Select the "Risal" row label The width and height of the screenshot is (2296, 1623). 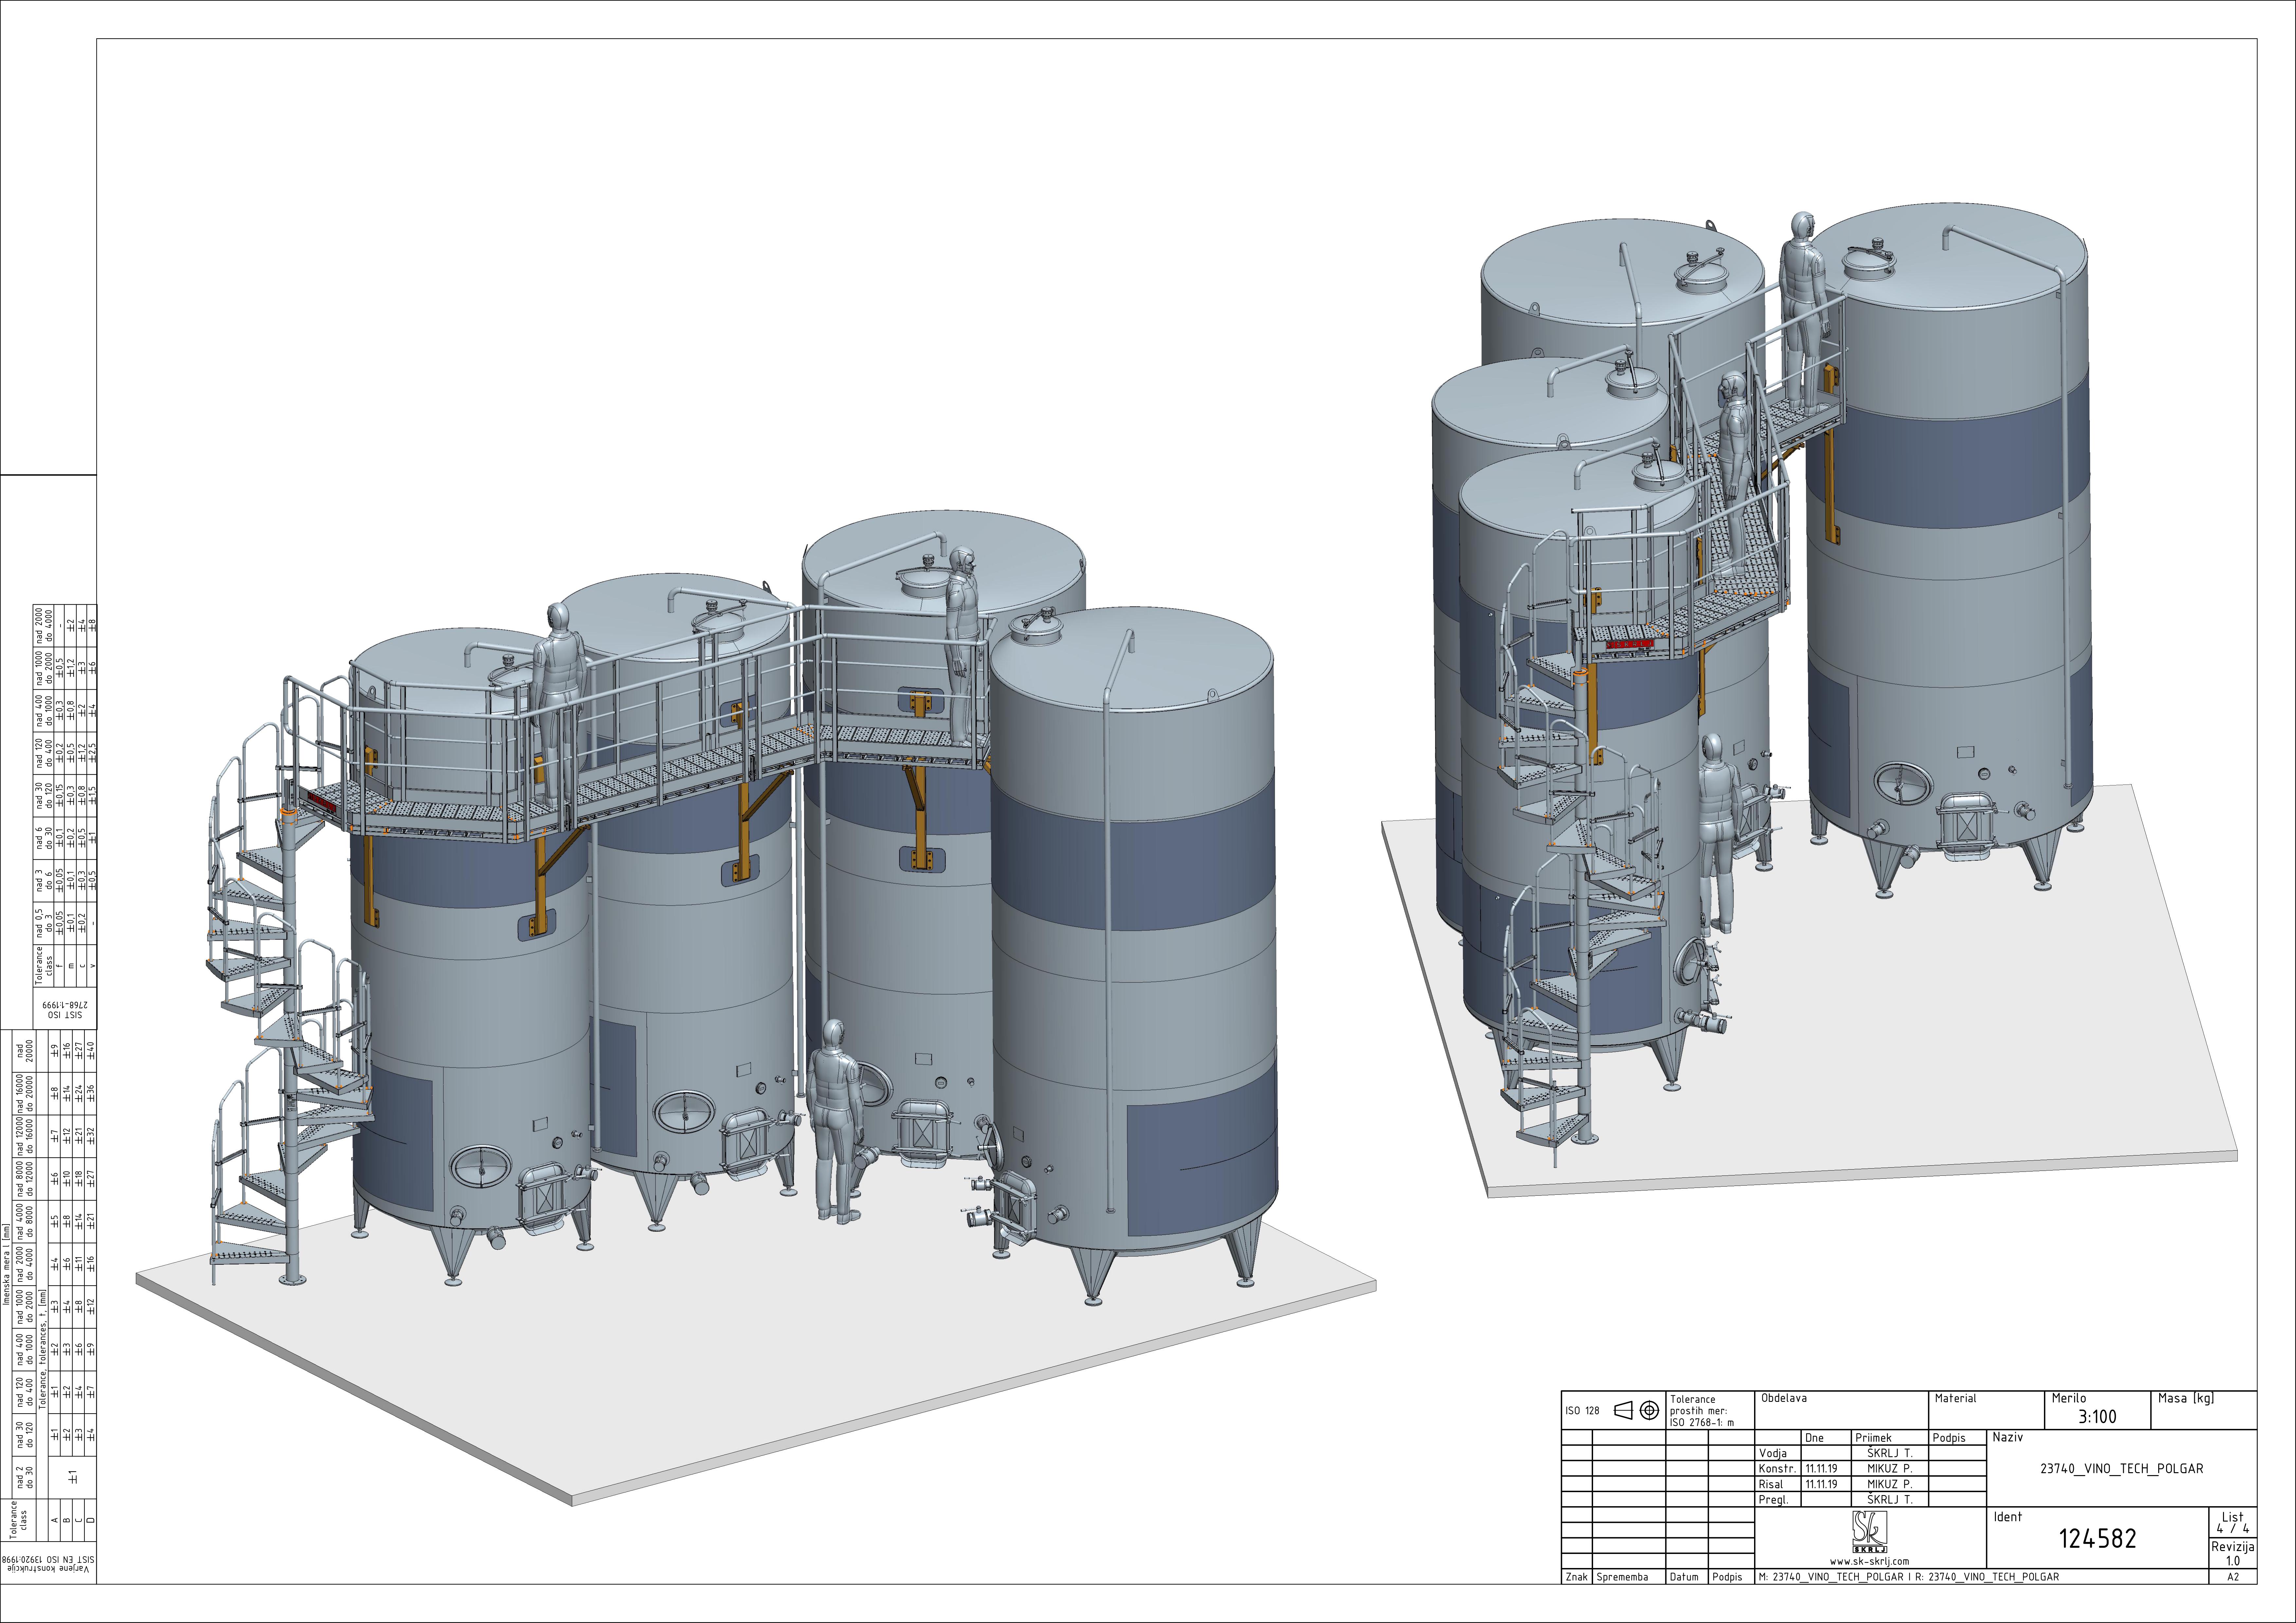1771,1484
